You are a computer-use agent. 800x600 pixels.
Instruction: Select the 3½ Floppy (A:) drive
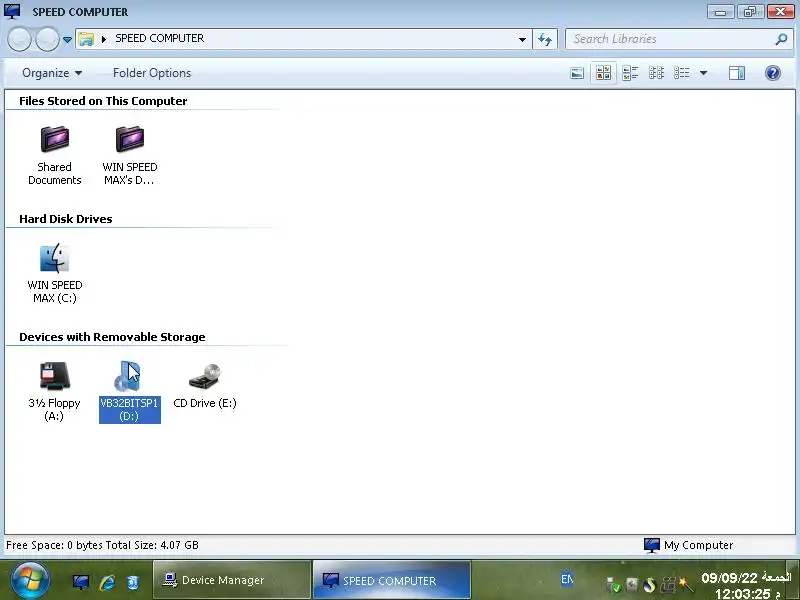coord(54,391)
